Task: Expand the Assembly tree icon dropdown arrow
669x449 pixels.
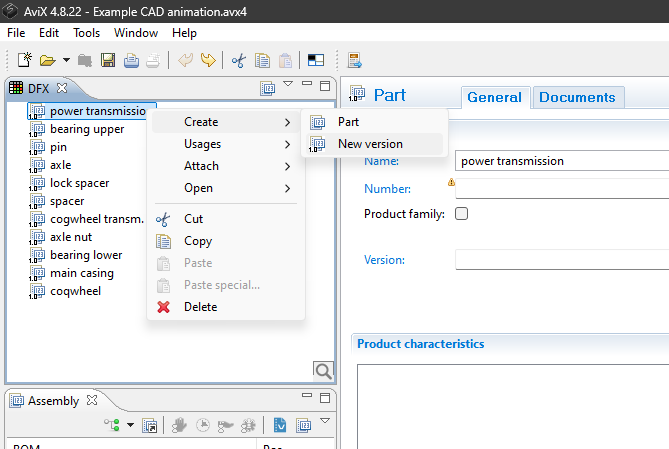Action: point(130,426)
